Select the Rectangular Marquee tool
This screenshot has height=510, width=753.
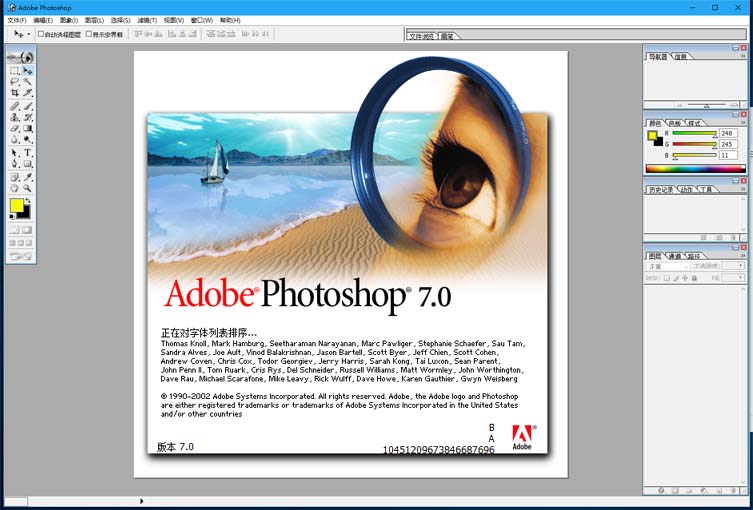click(x=14, y=71)
